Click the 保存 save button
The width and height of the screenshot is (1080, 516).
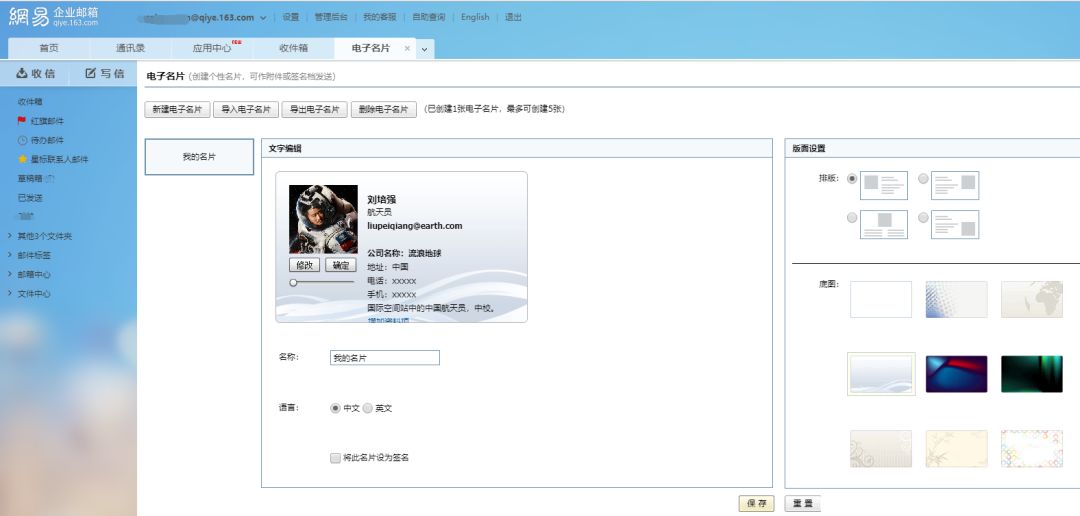[x=756, y=504]
